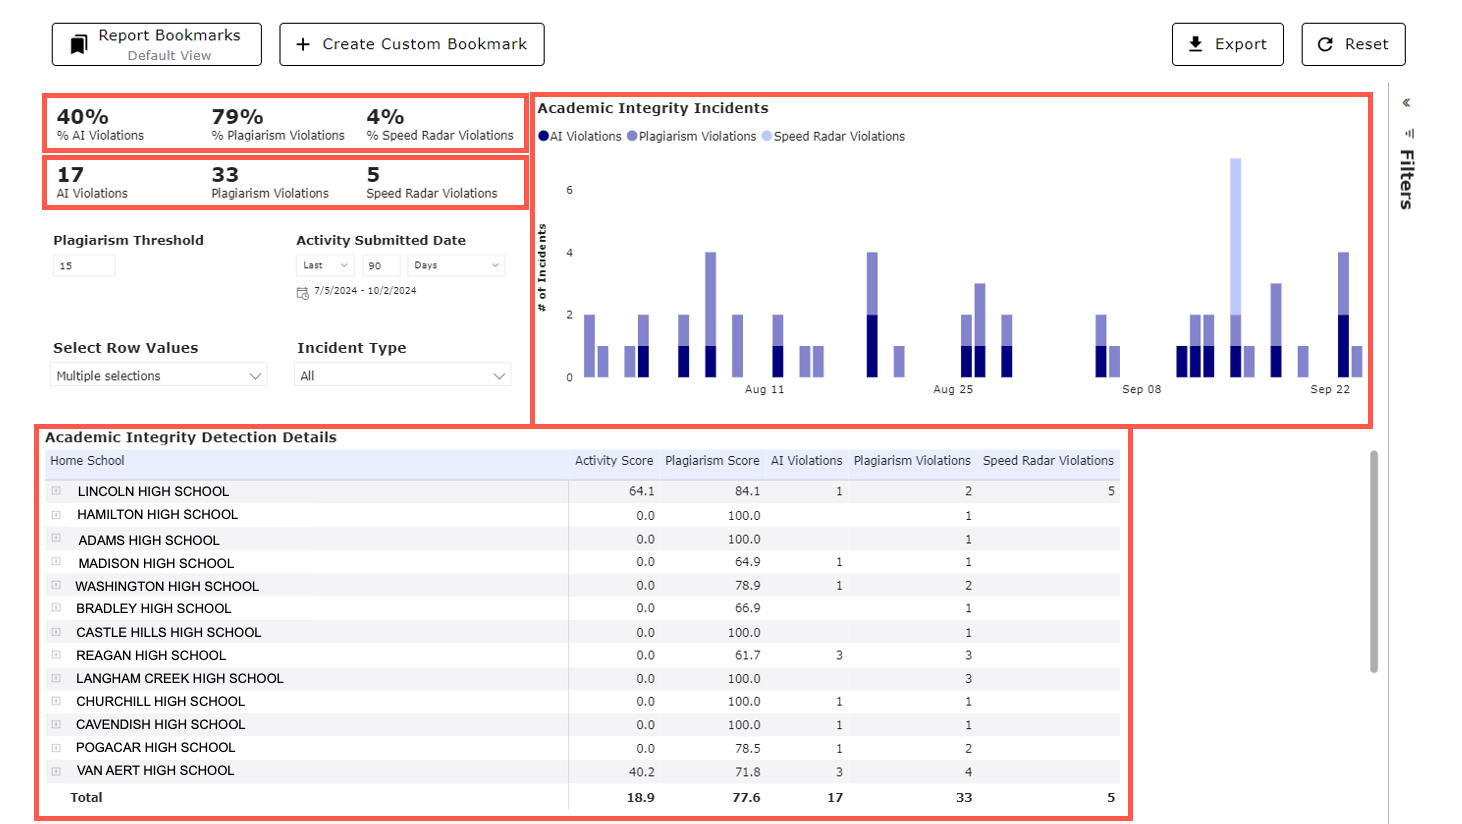Click the 5 Speed Radar Violations count
This screenshot has height=824, width=1462.
[432, 183]
